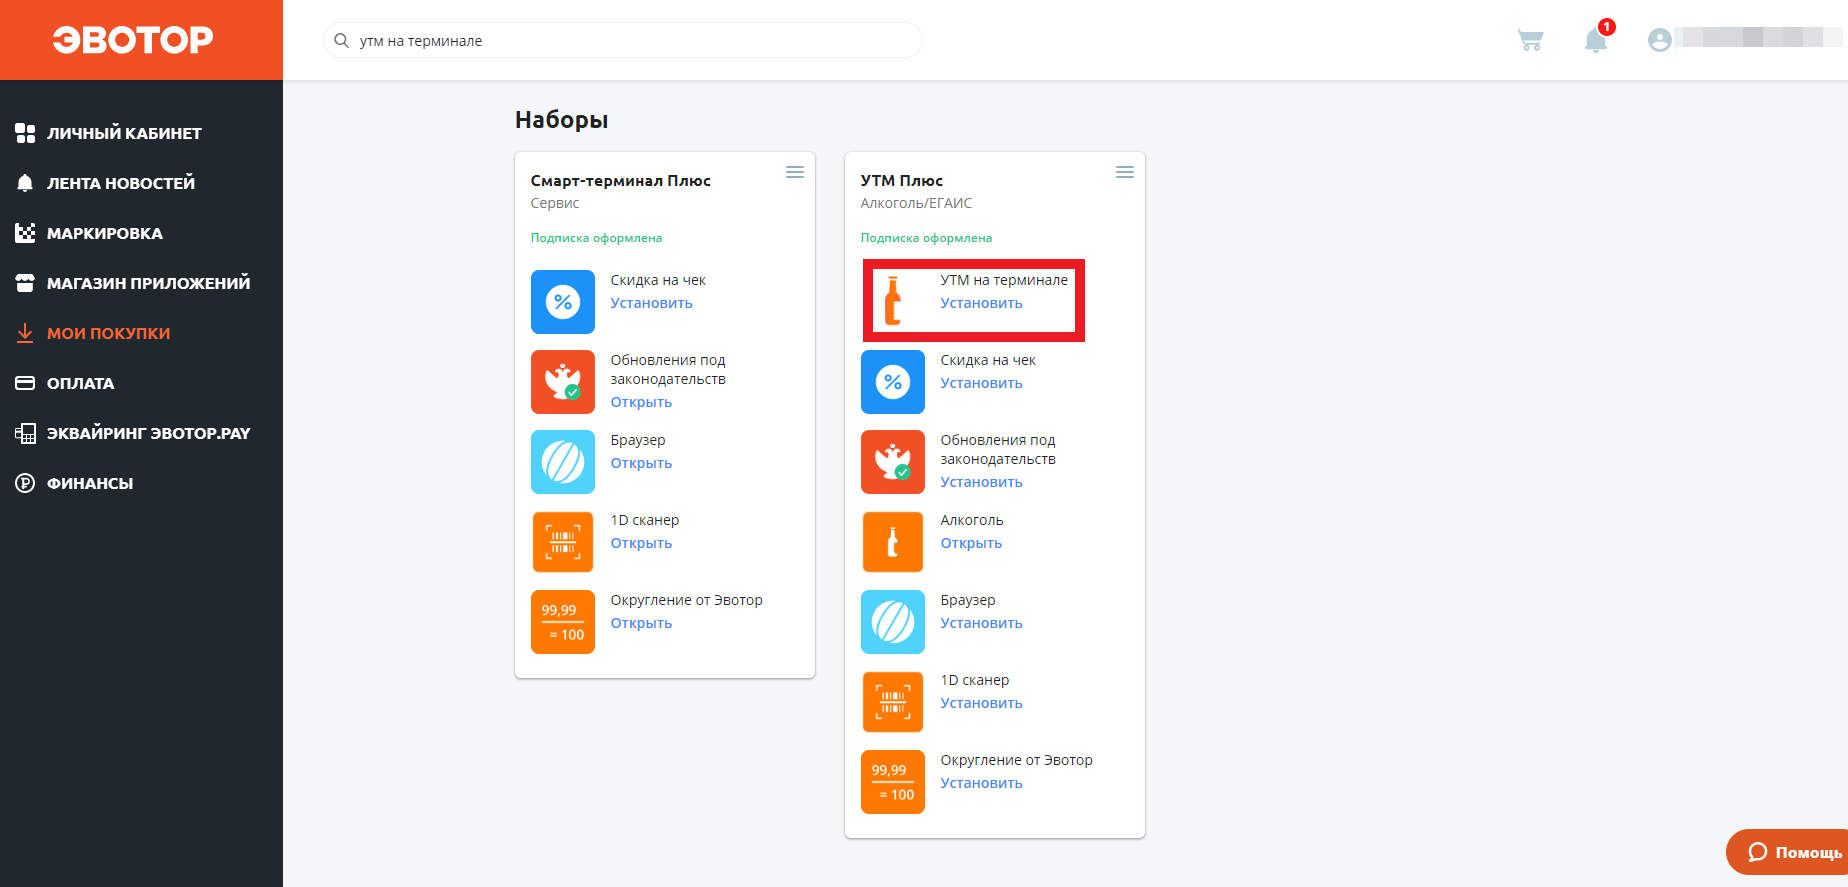Screen dimensions: 1848x887
Task: Install Округление от Эвотор in УТМ Плюс
Action: click(x=981, y=783)
